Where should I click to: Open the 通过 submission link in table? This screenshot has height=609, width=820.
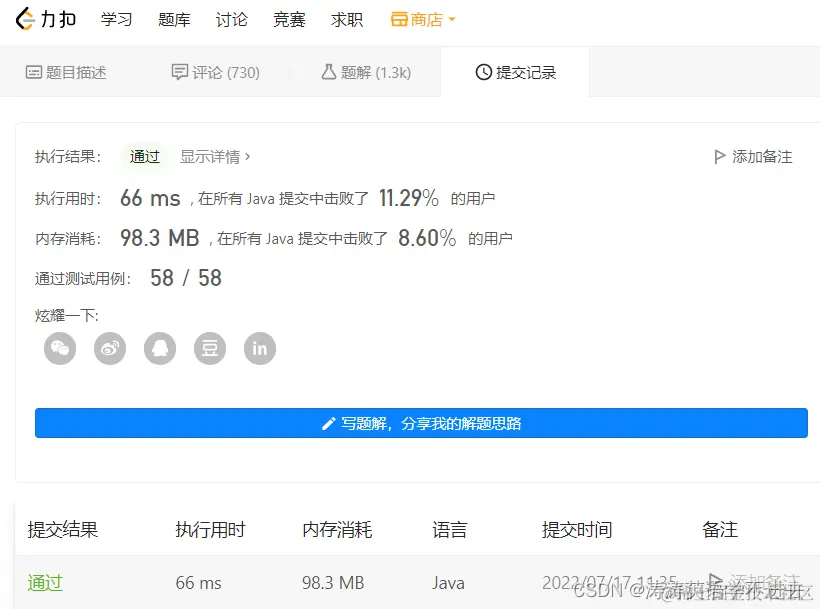click(45, 583)
